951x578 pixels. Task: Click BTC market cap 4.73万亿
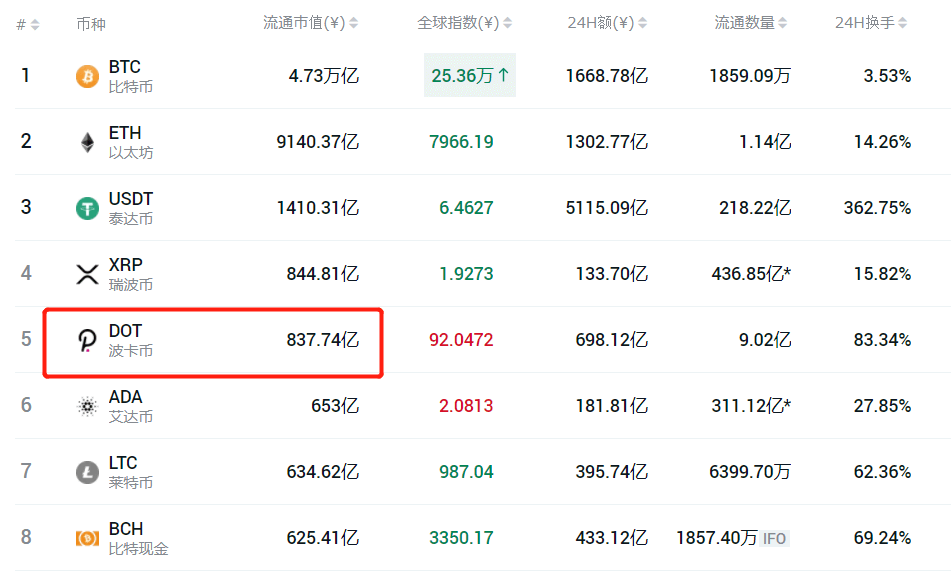click(x=323, y=76)
